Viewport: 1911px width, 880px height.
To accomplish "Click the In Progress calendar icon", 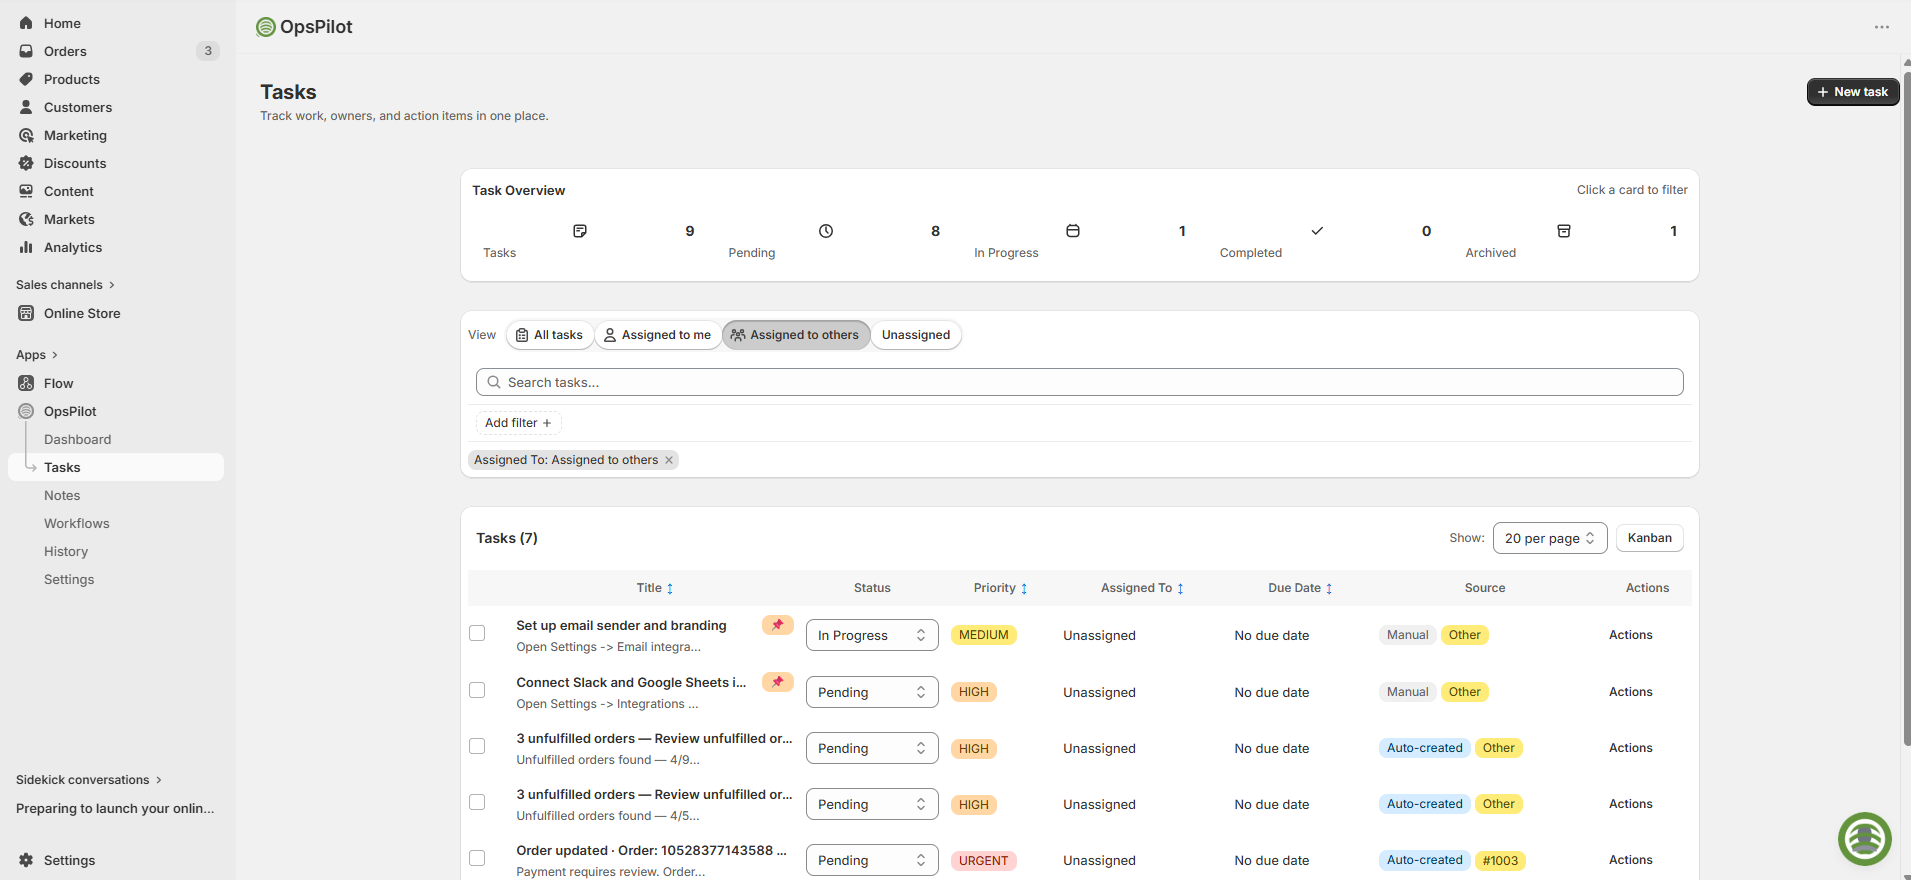I will (x=1073, y=231).
